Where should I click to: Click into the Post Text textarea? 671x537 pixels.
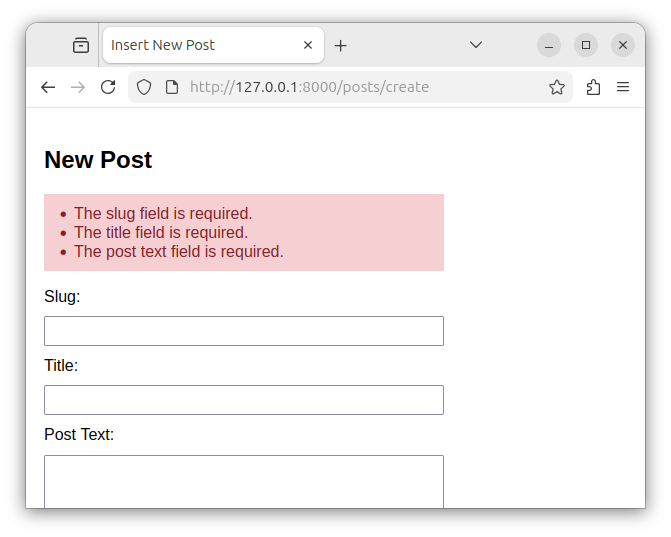tap(244, 482)
